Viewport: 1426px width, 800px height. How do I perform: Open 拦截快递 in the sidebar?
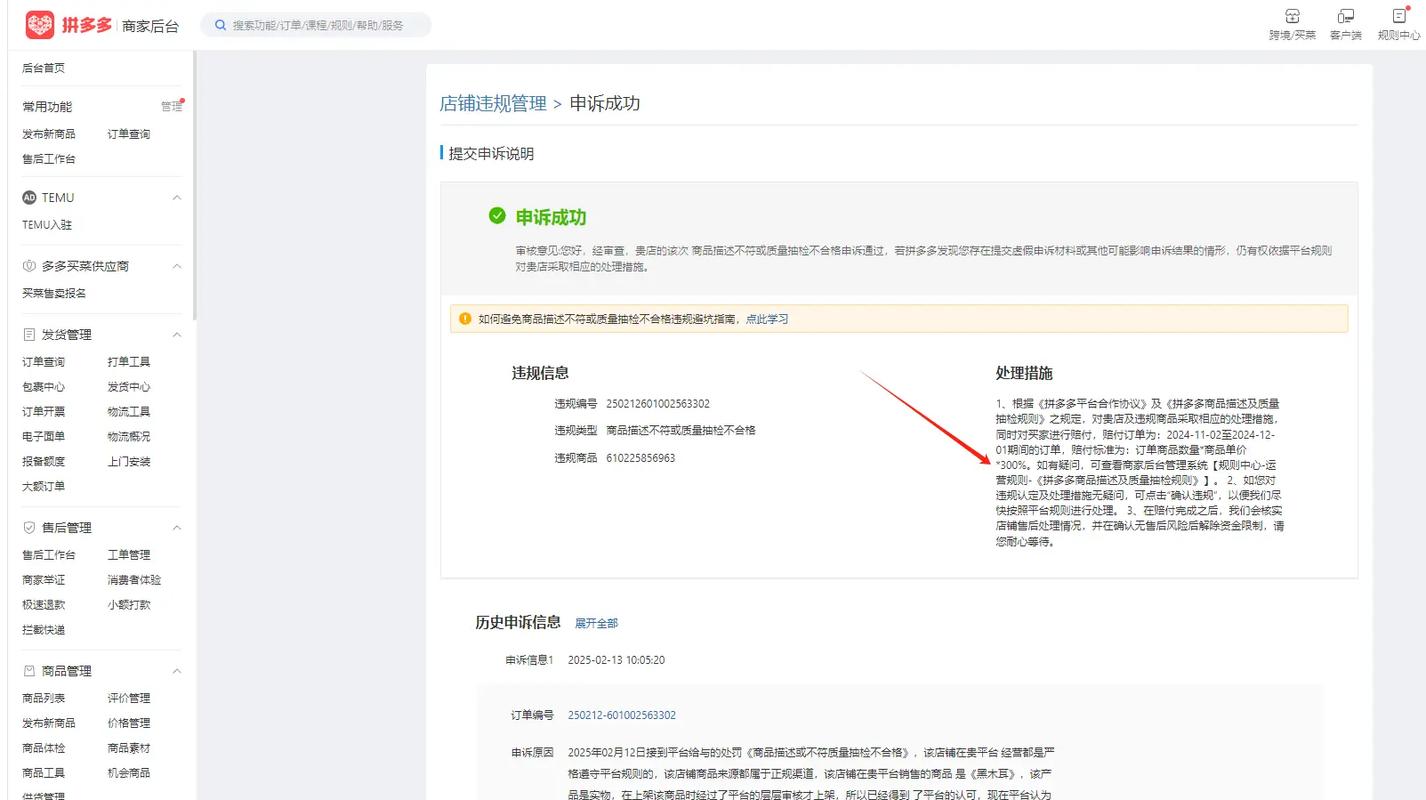click(43, 630)
